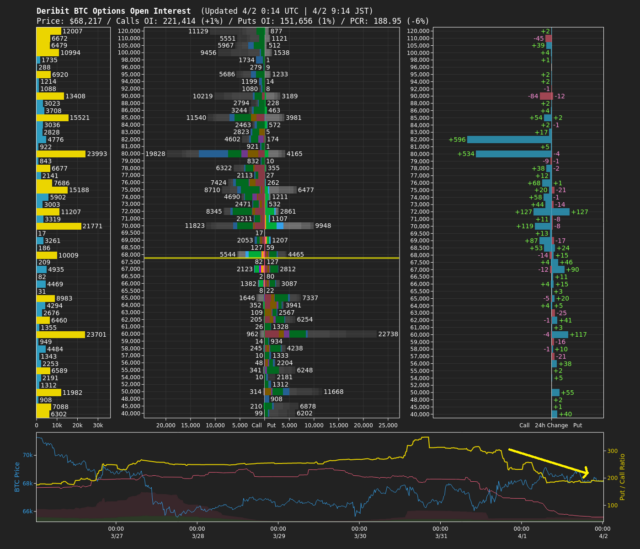Click the 24h Change axis label
Image resolution: width=640 pixels, height=549 pixels.
553,425
